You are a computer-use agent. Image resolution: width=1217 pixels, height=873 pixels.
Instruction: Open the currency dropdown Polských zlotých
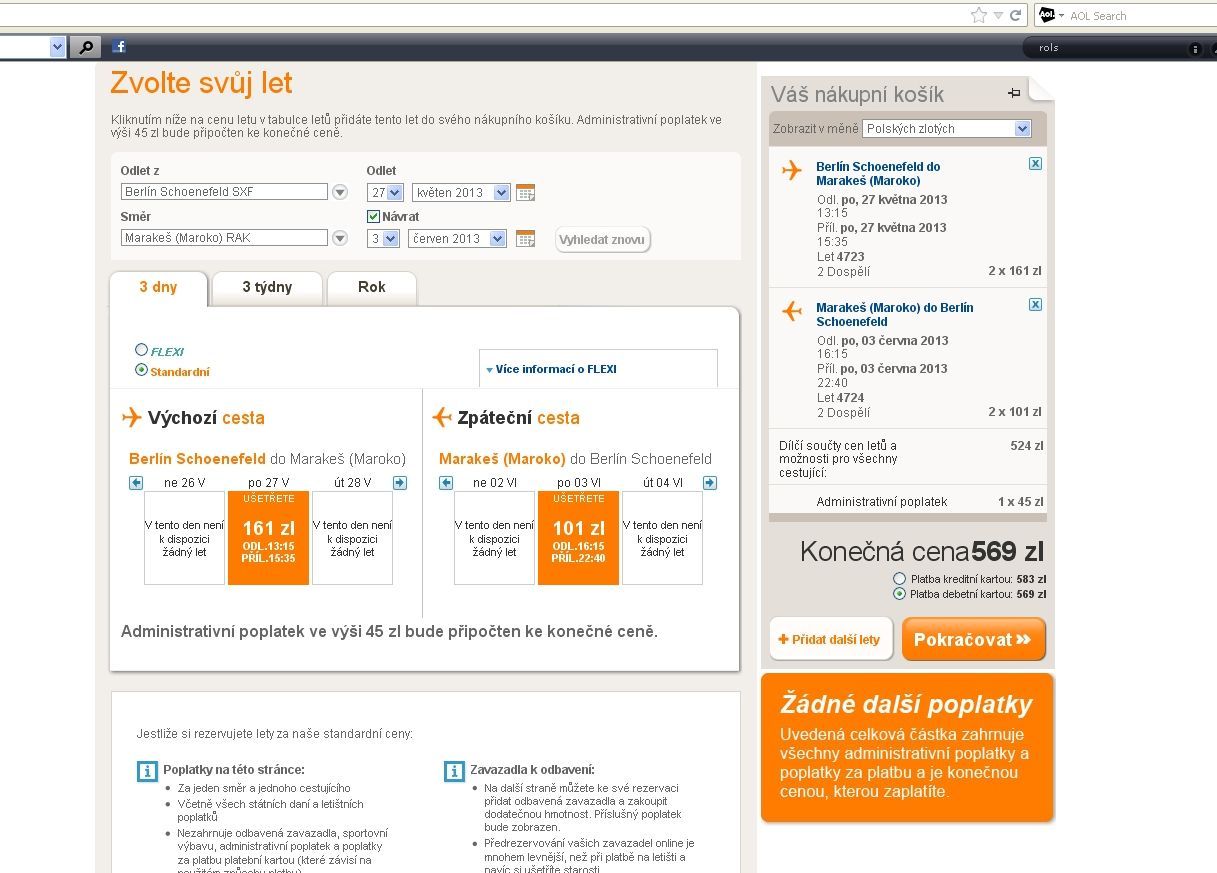(947, 128)
